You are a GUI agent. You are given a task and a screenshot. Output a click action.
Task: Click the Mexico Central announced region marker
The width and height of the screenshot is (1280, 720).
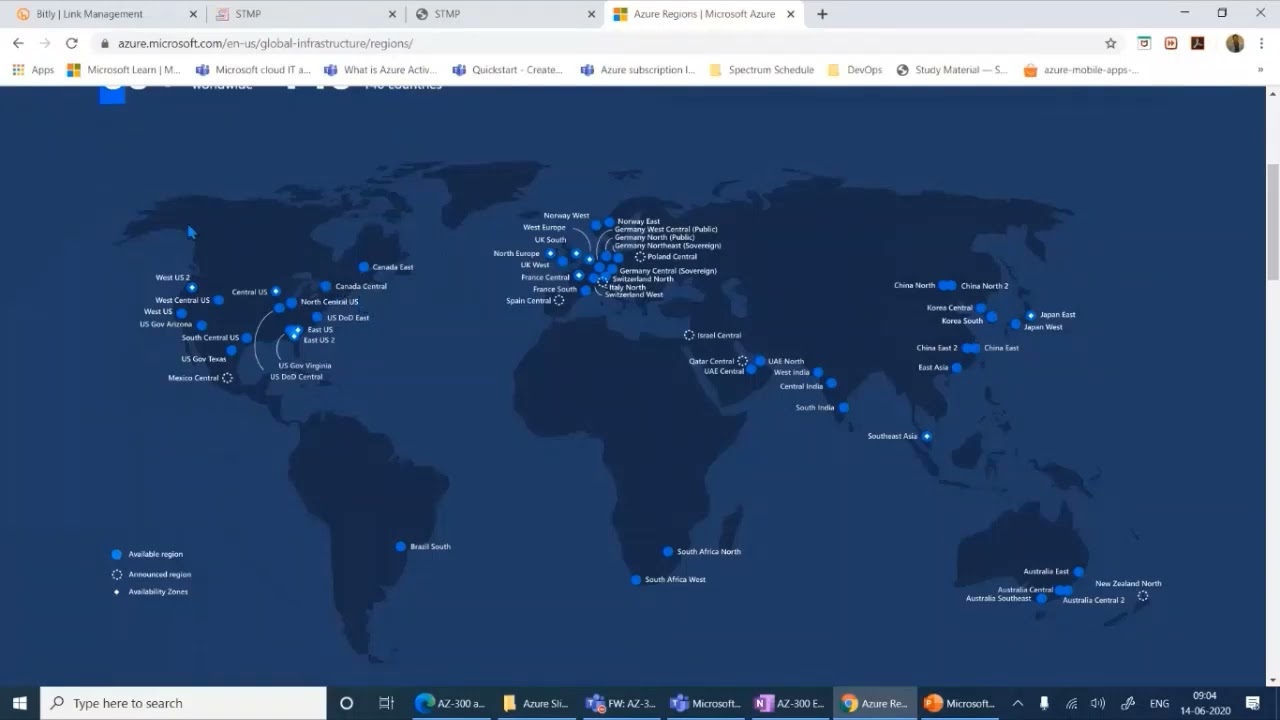(228, 378)
